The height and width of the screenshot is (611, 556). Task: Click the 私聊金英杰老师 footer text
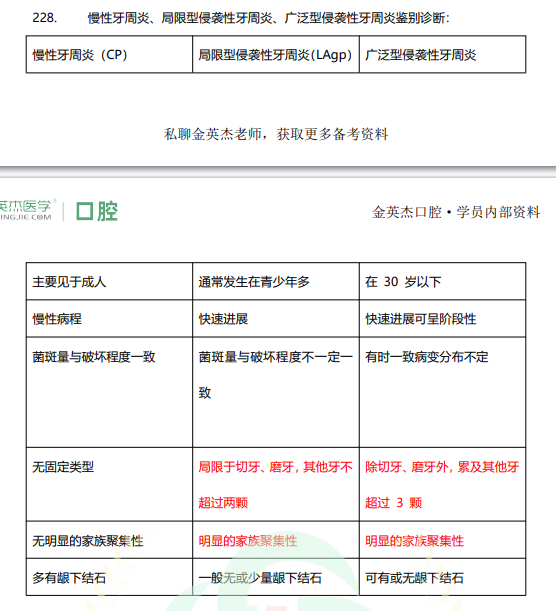click(x=276, y=134)
